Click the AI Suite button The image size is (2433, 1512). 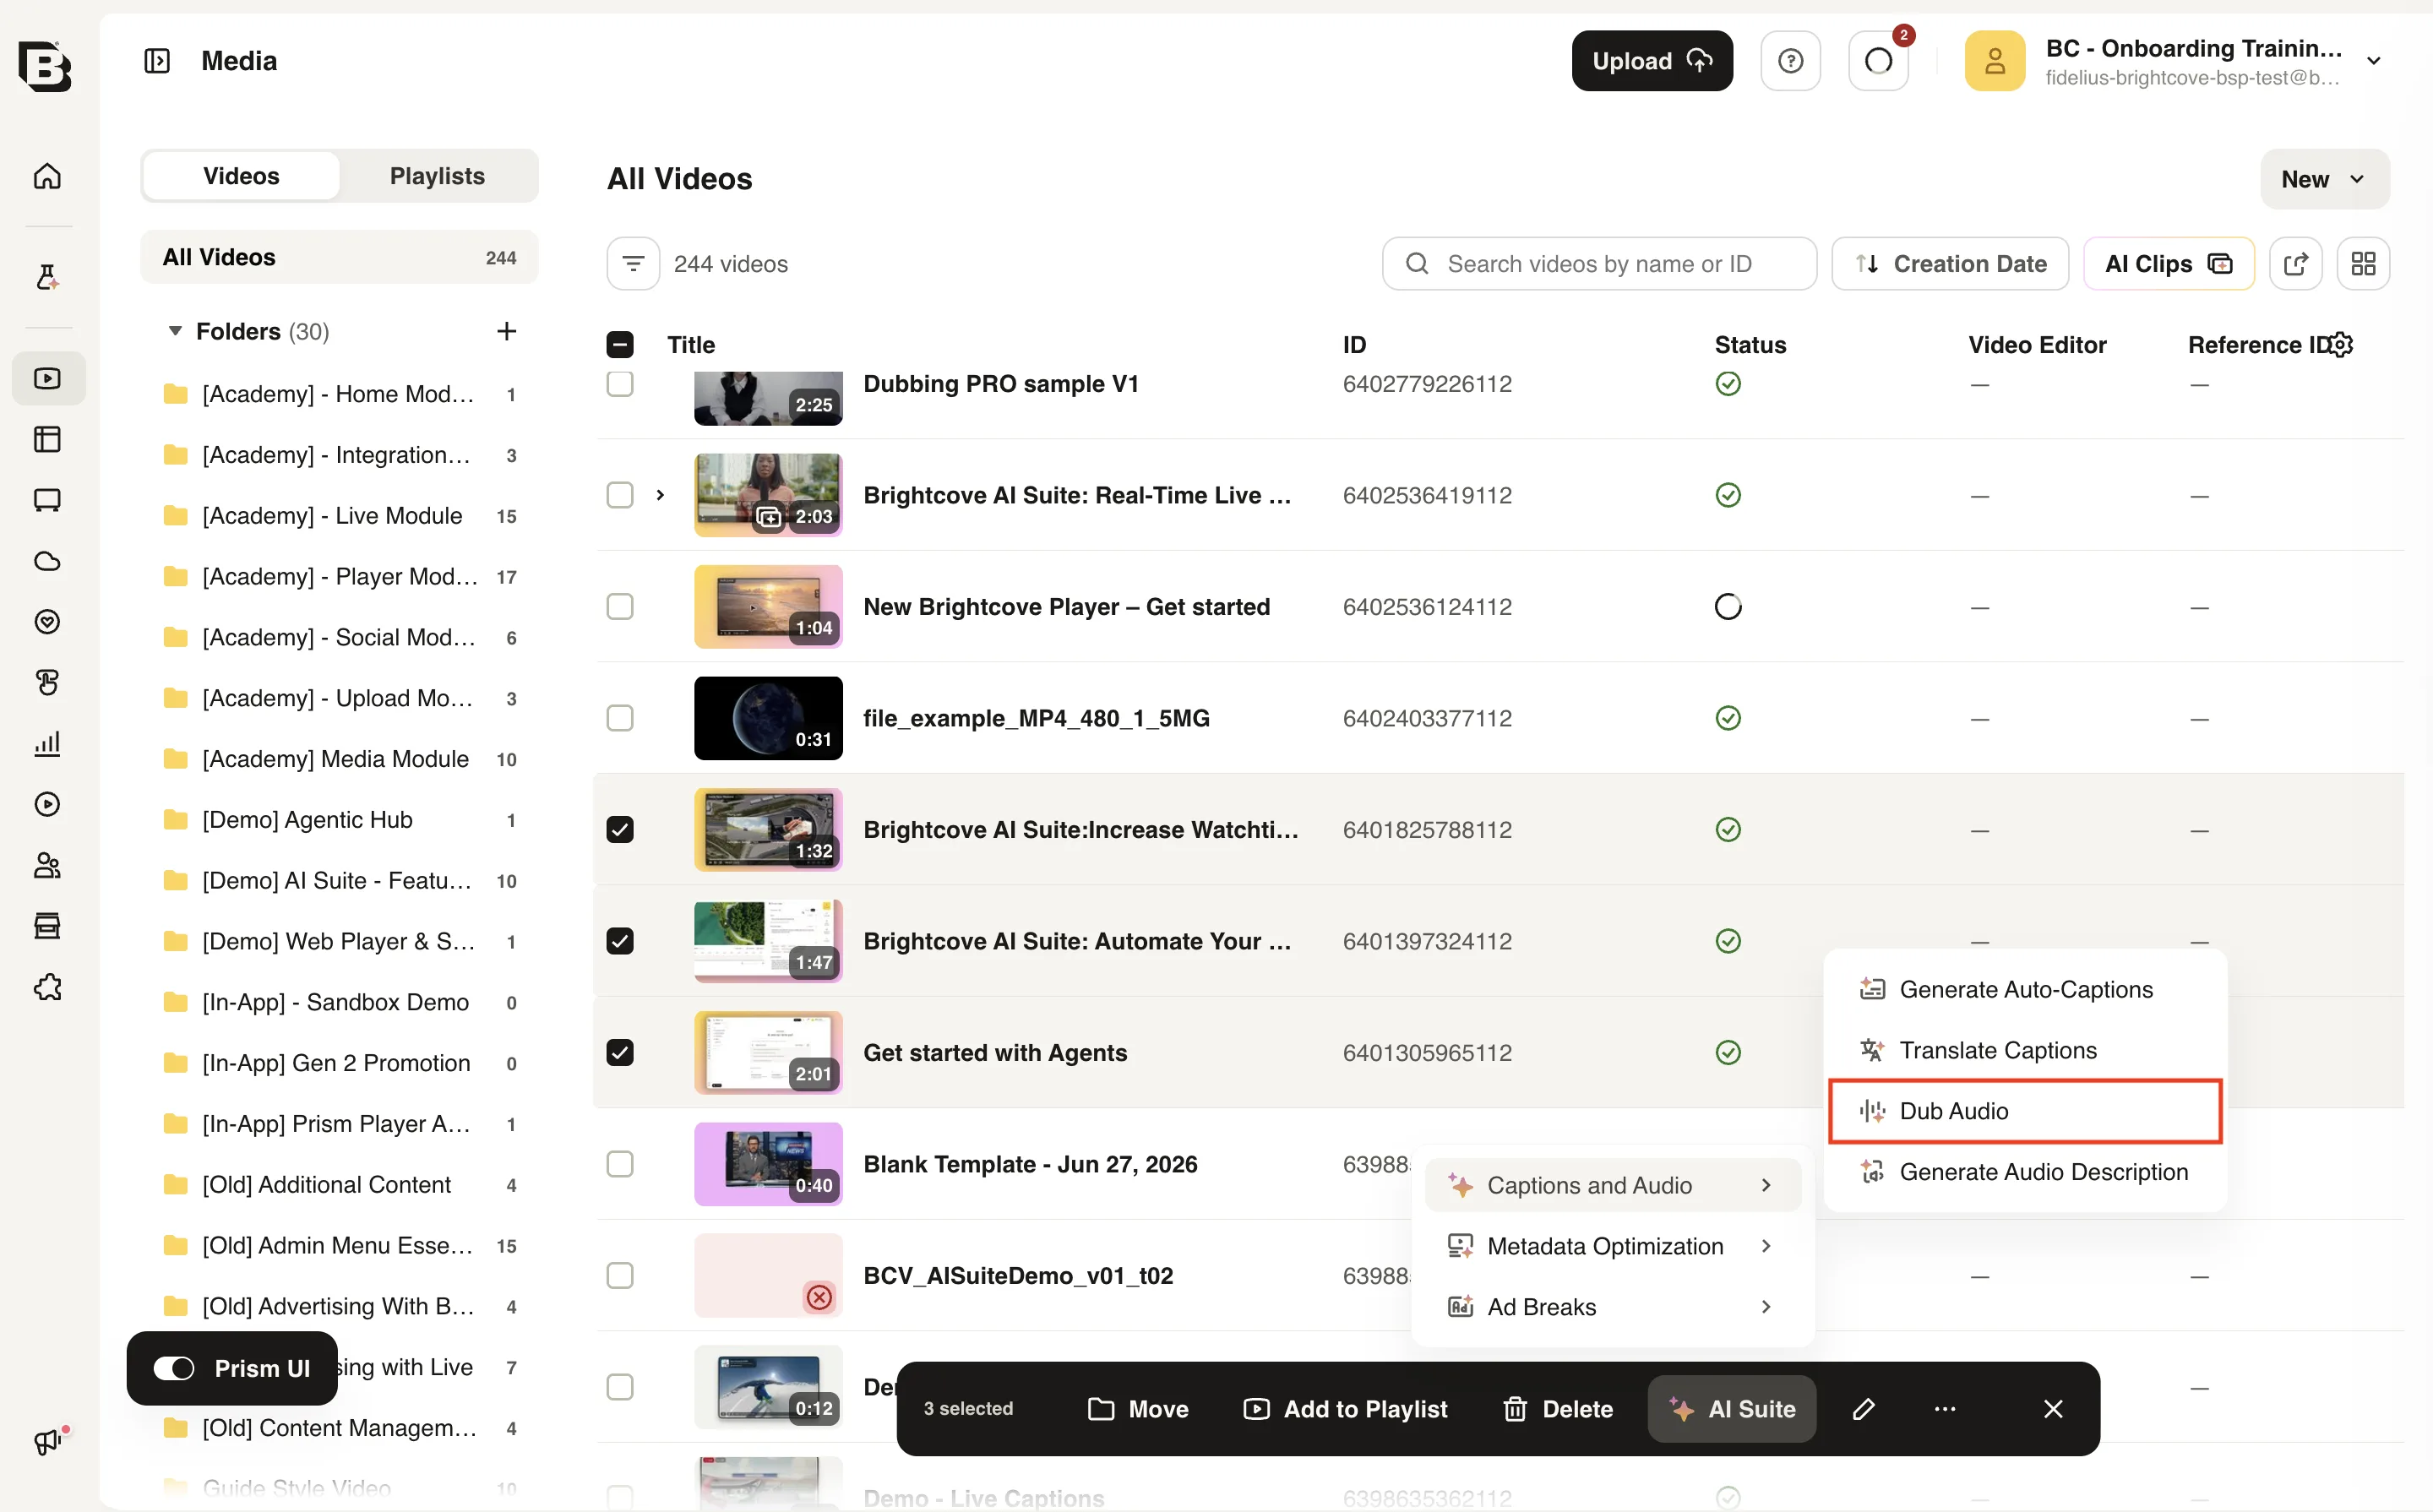point(1731,1408)
